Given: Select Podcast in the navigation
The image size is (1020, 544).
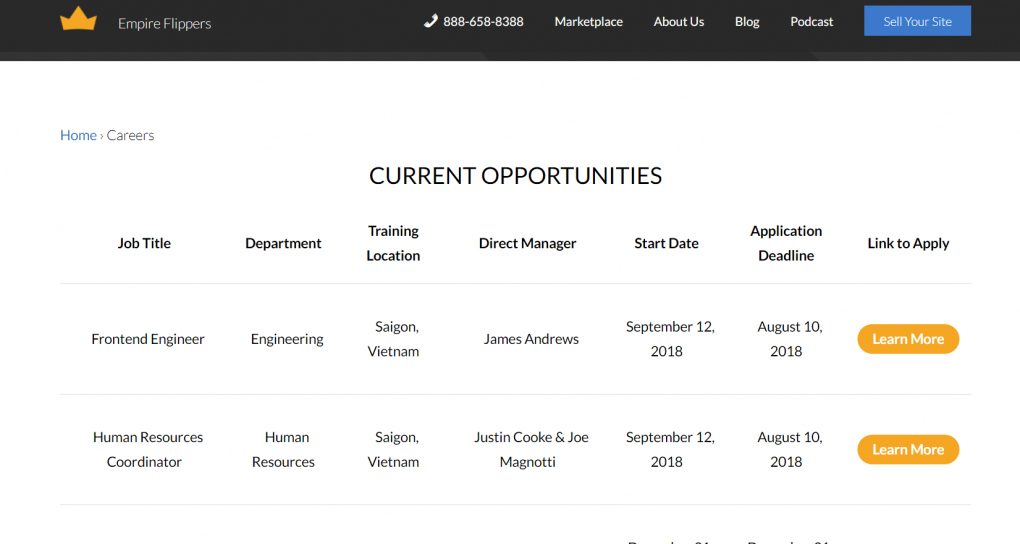Looking at the screenshot, I should click(811, 21).
